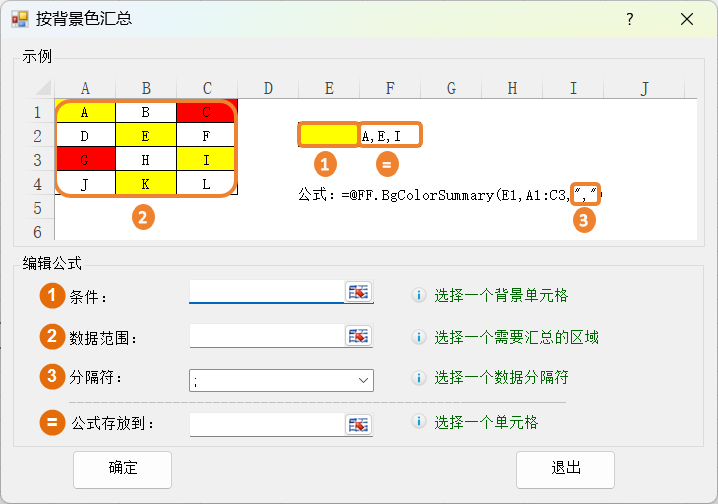
Task: Click the help question mark button
Action: (630, 19)
